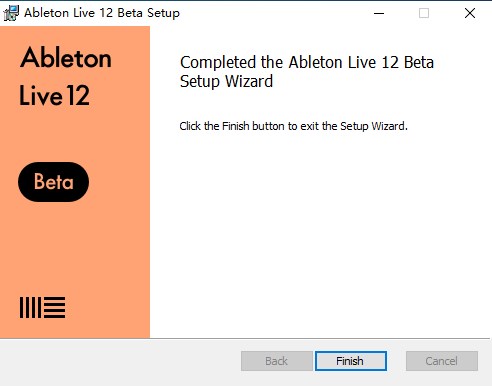Click the large Ableton wordmark
The width and height of the screenshot is (492, 386).
tap(66, 57)
